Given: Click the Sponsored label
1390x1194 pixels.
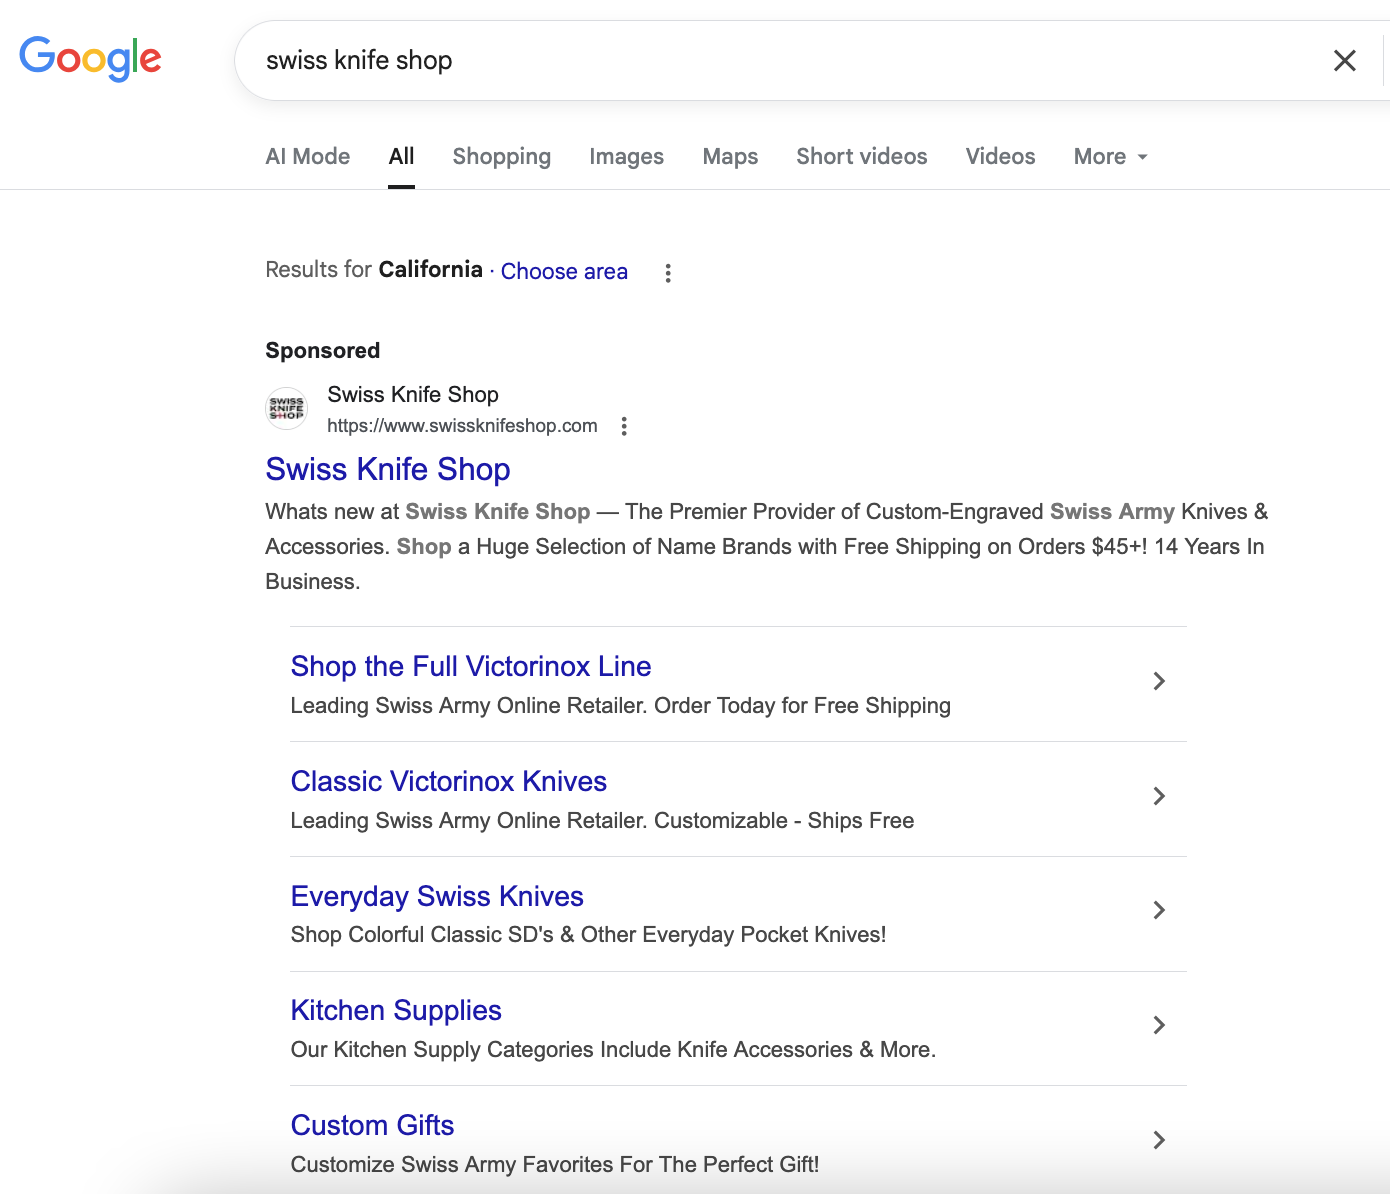Looking at the screenshot, I should pyautogui.click(x=323, y=350).
